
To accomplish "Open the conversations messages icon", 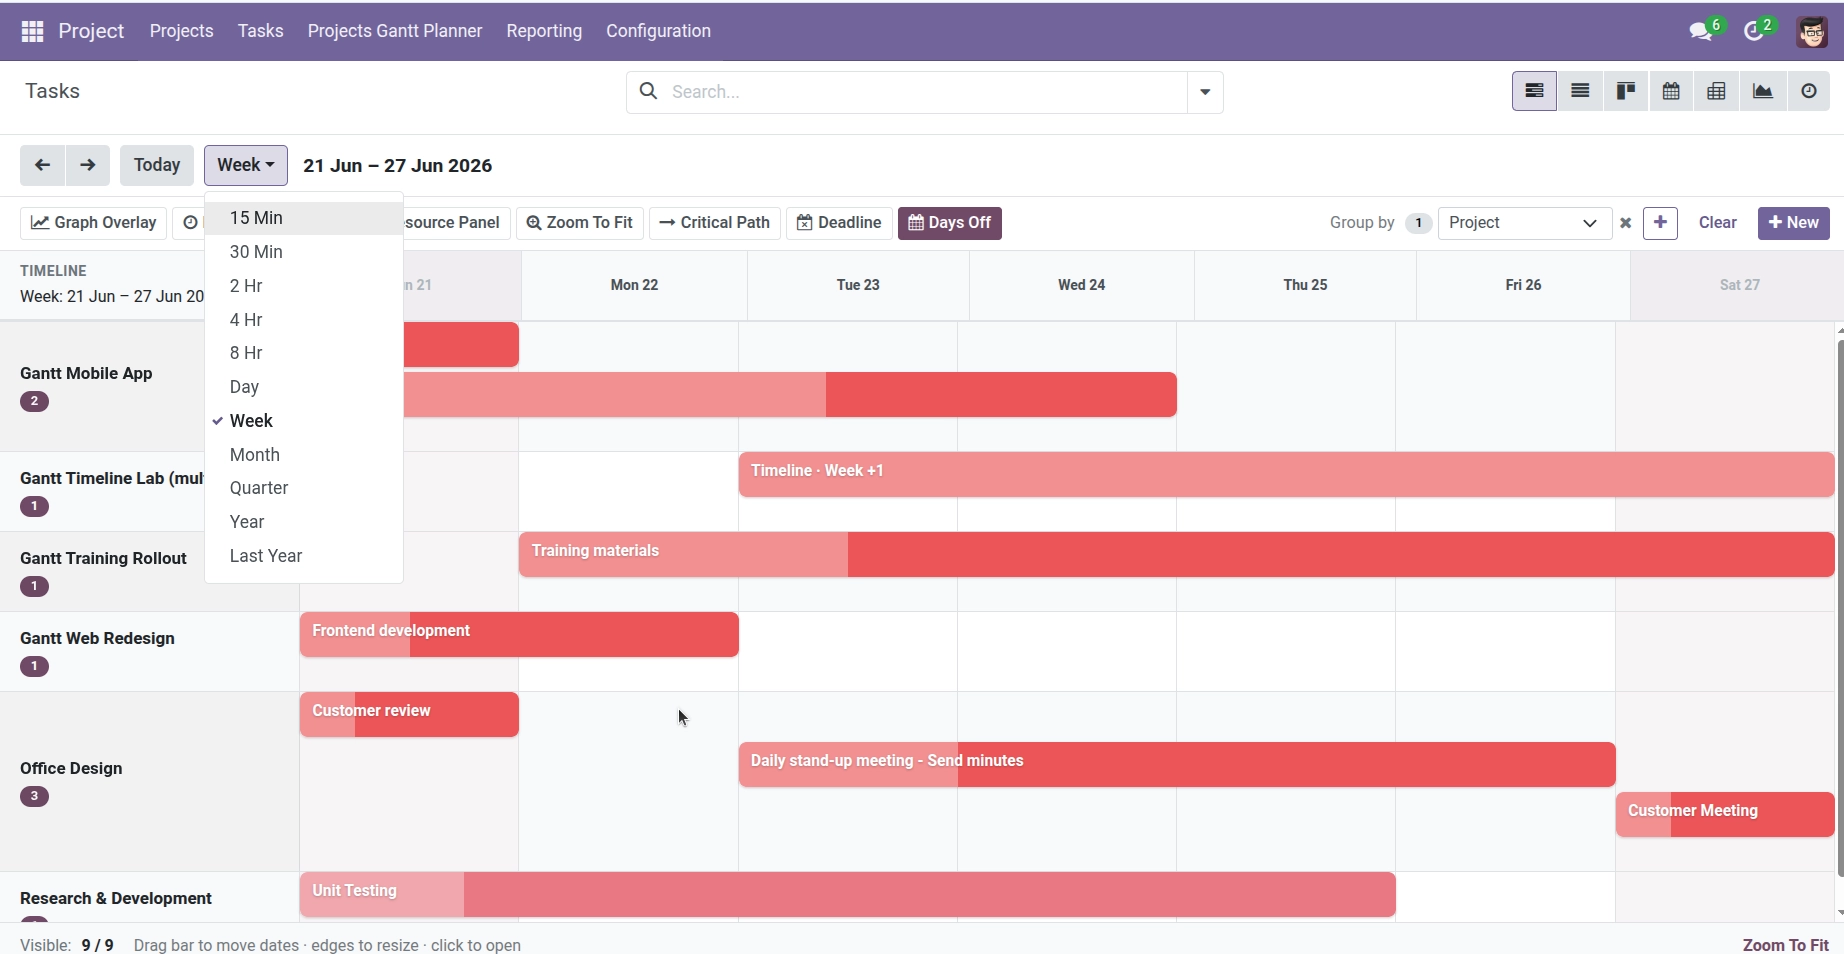I will point(1702,31).
